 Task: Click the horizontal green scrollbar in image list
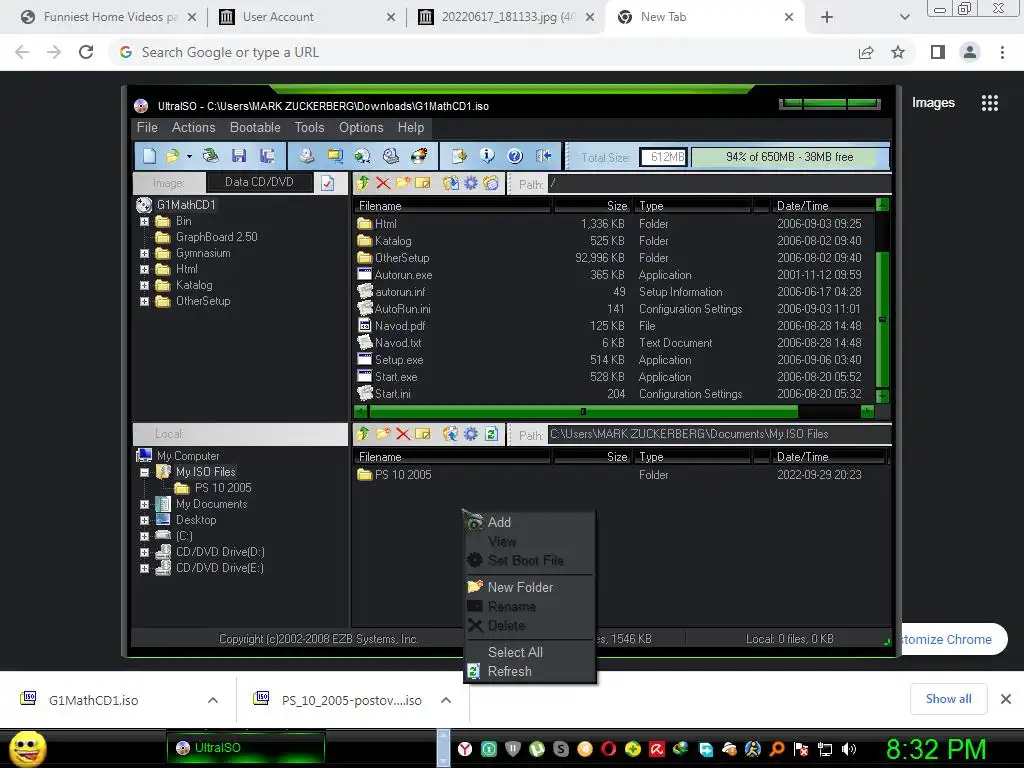(583, 411)
